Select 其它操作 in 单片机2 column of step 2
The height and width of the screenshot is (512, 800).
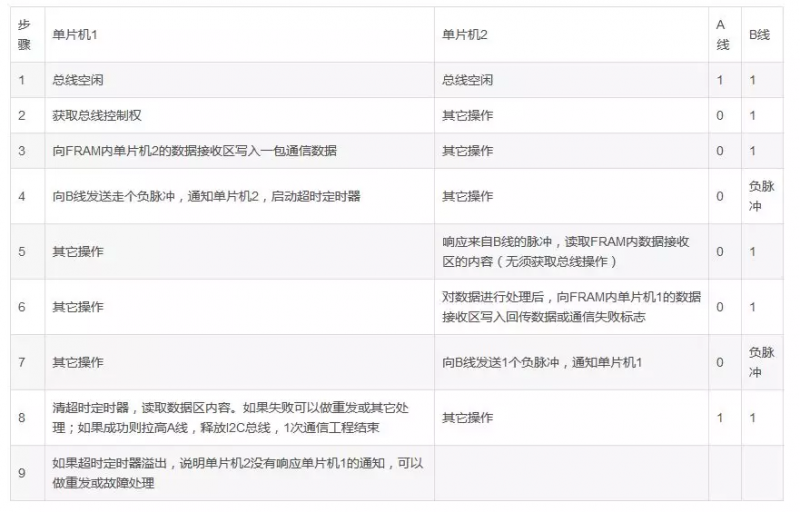pyautogui.click(x=467, y=116)
